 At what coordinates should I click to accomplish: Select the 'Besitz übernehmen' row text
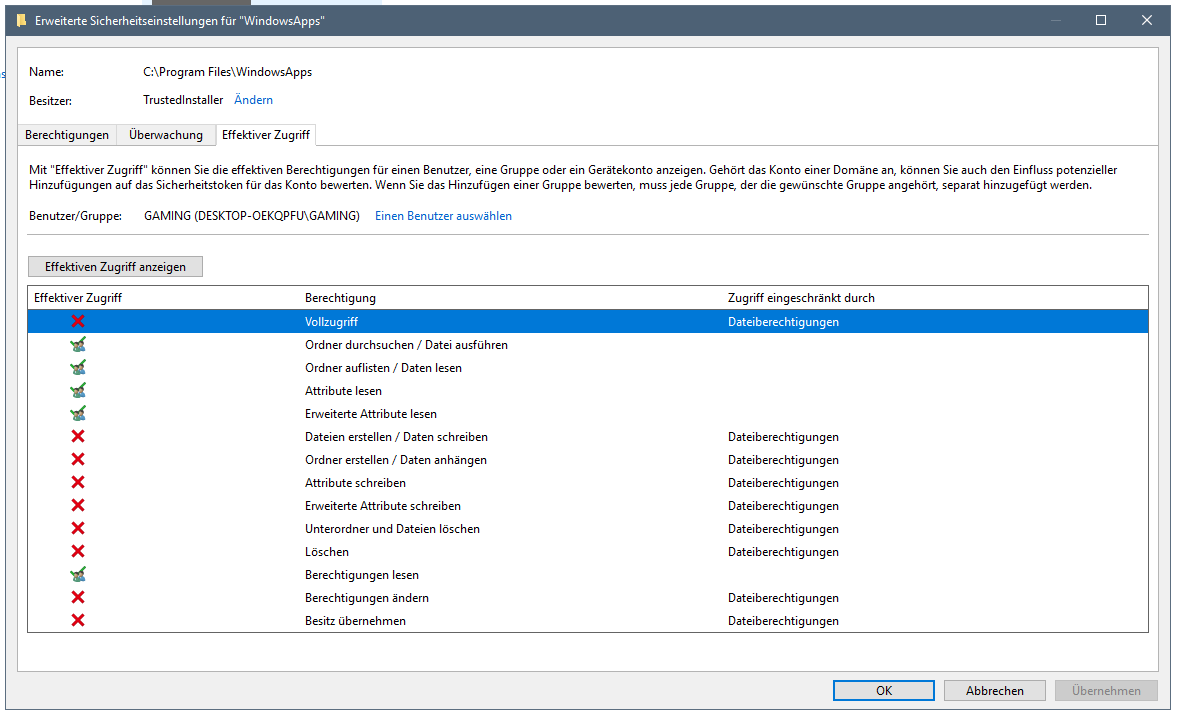[356, 621]
